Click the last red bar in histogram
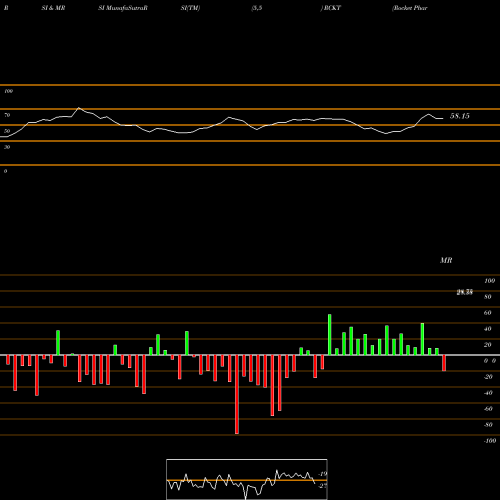The height and width of the screenshot is (500, 500). click(x=444, y=363)
